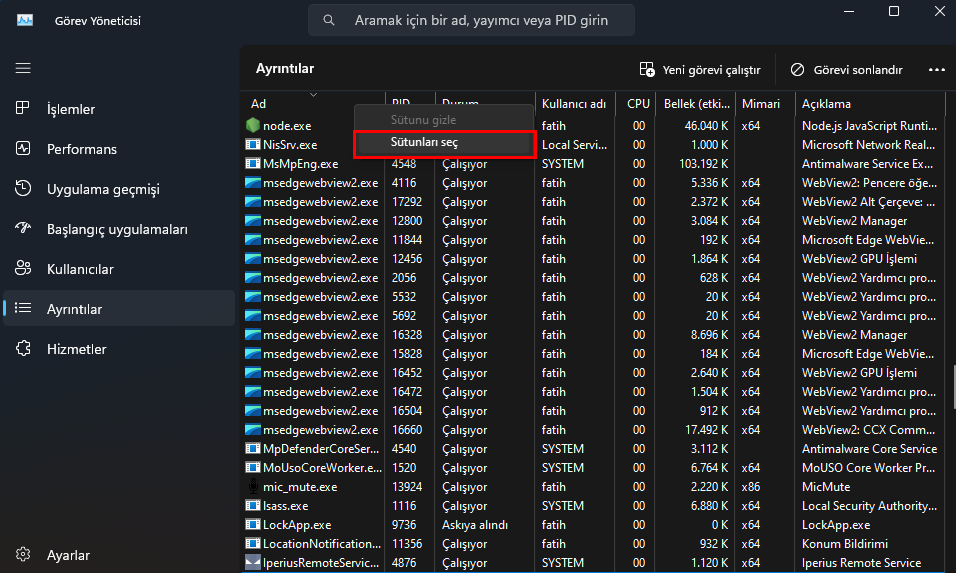Click the IperiusRemoteService icon

point(252,562)
